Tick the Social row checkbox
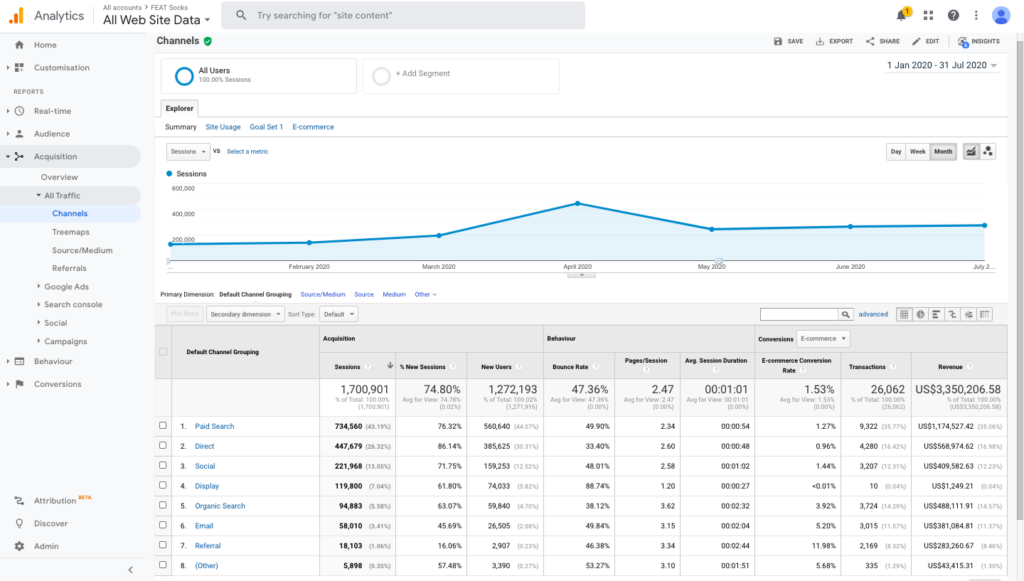1024x581 pixels. 163,465
